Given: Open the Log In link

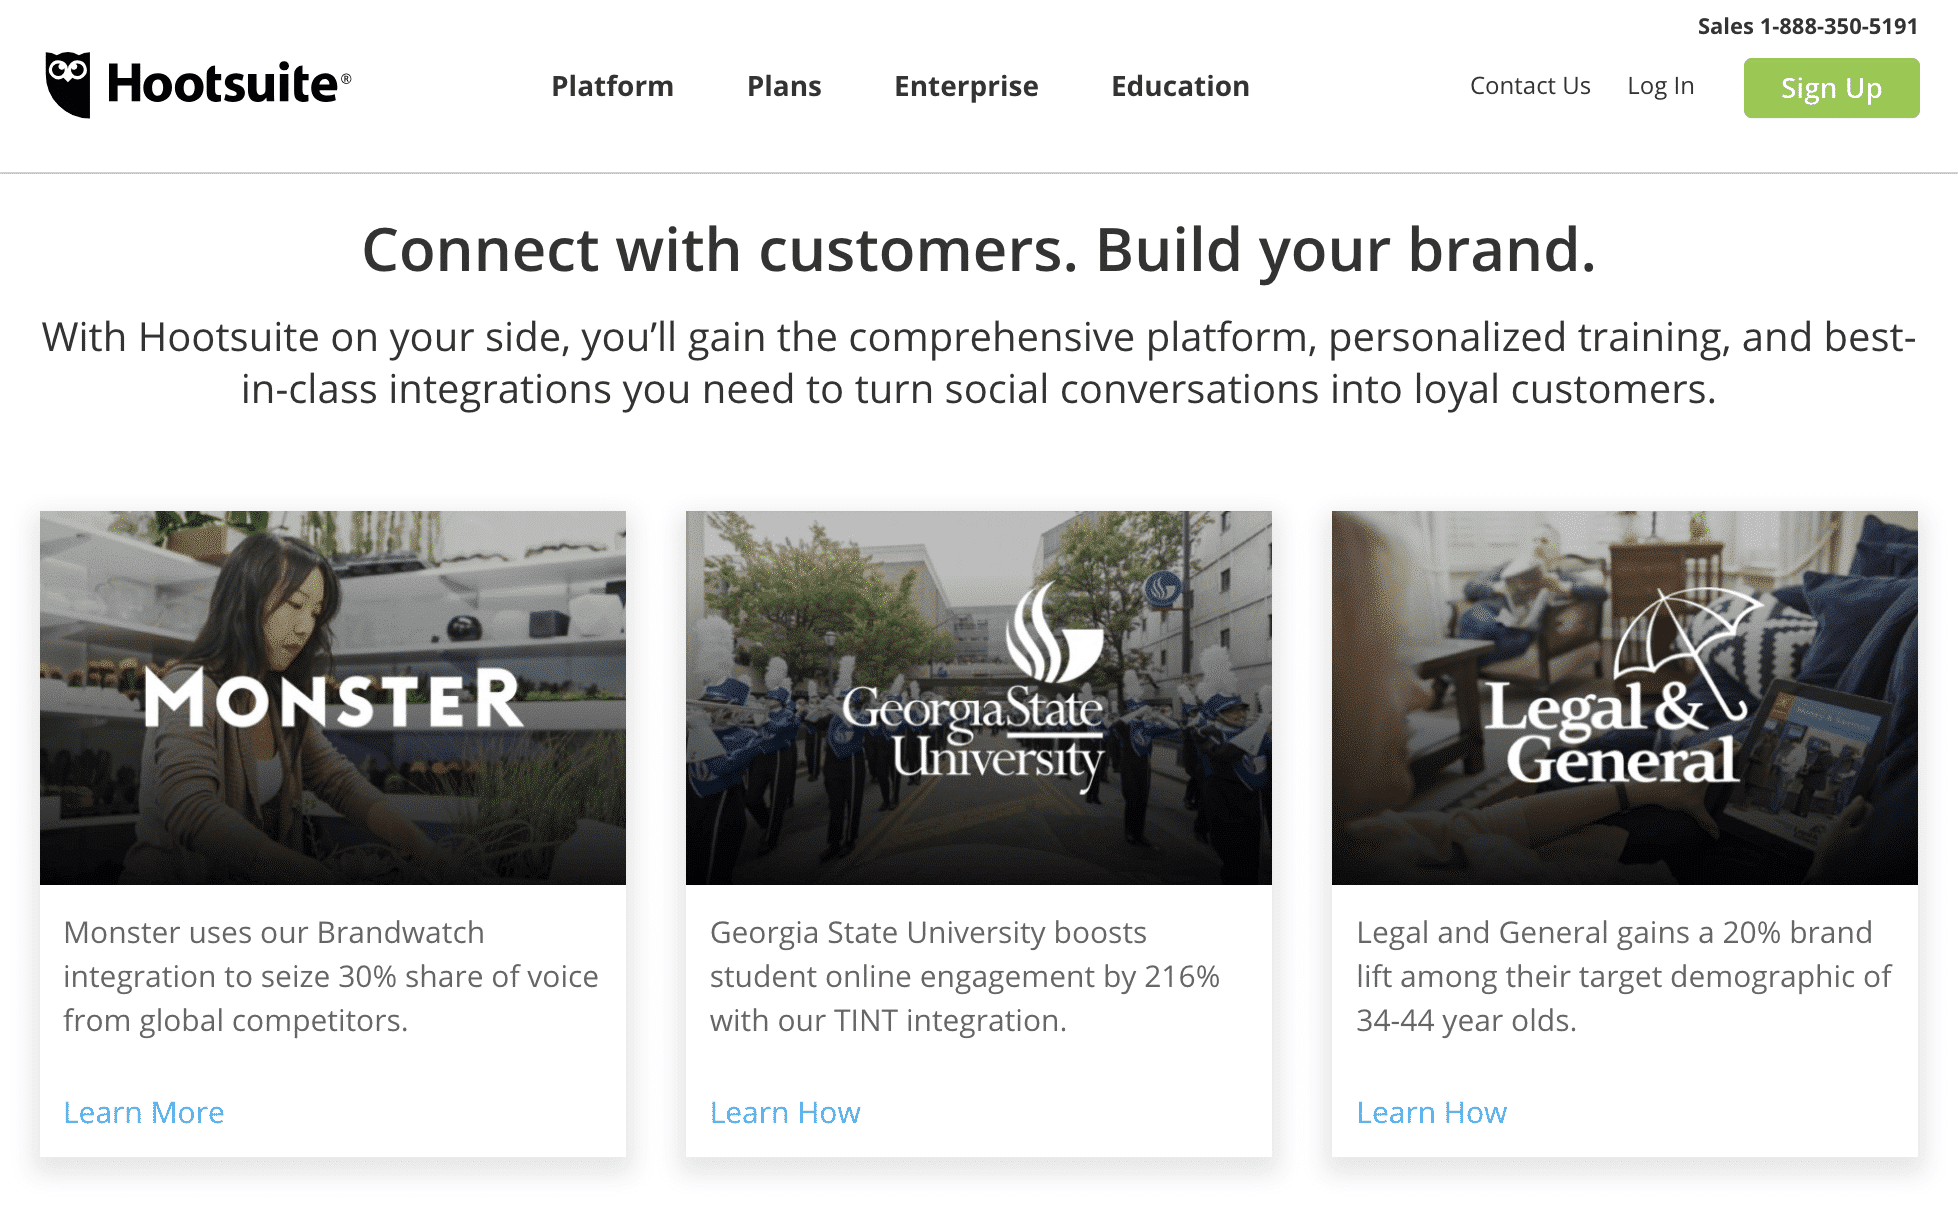Looking at the screenshot, I should (x=1660, y=86).
